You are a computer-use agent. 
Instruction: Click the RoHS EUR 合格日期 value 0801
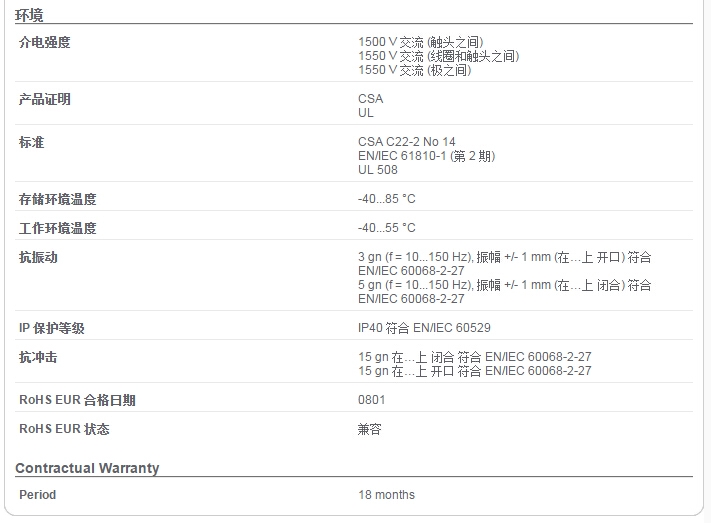pos(371,400)
